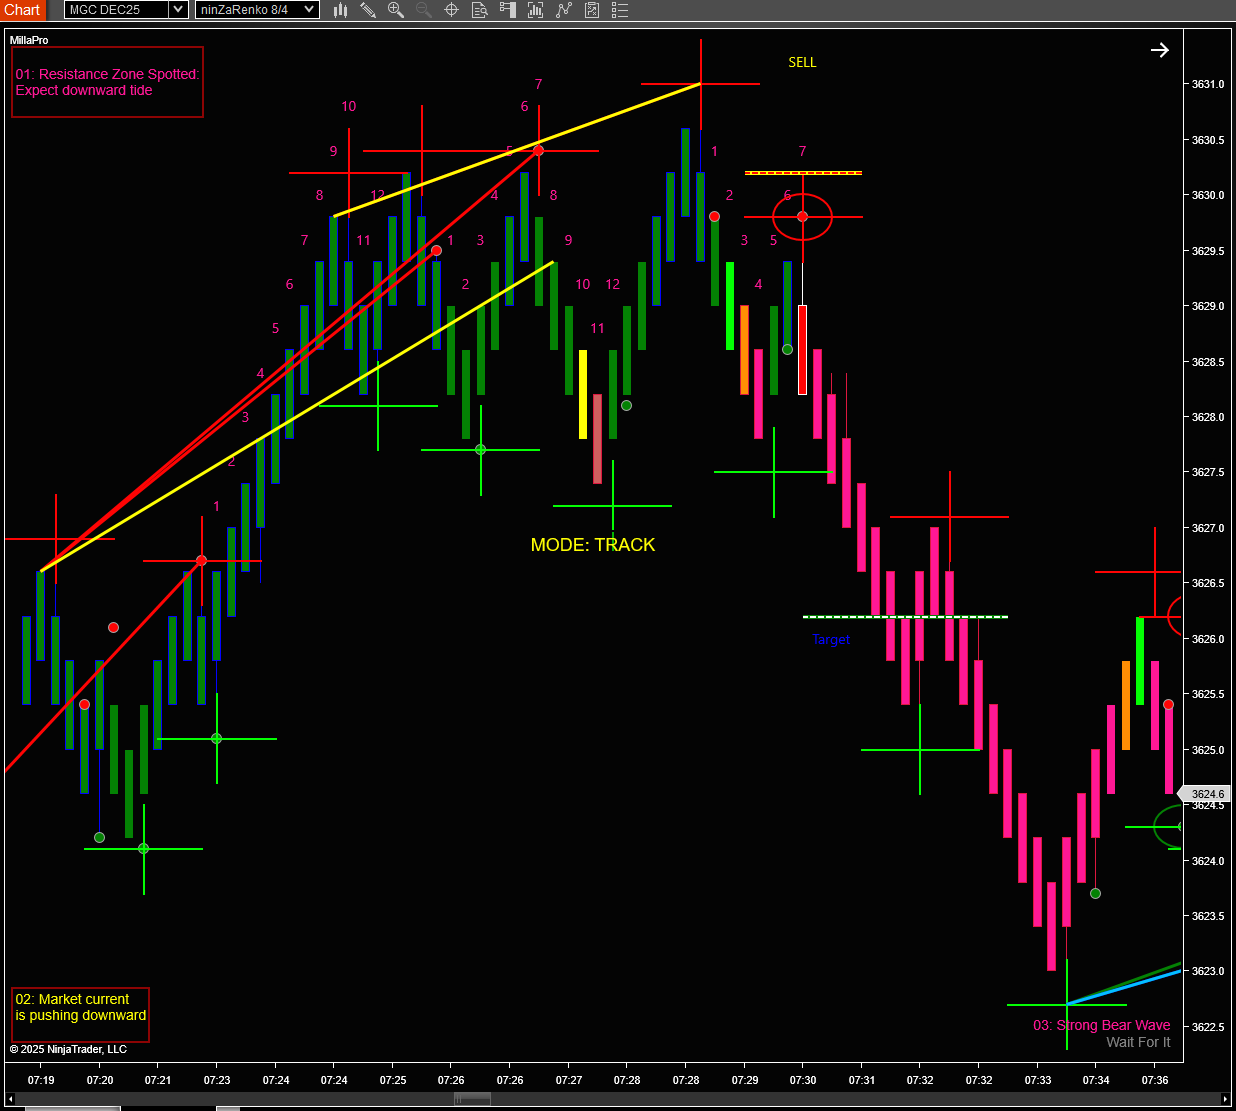Select the Strategies icon on the toolbar

click(x=564, y=10)
